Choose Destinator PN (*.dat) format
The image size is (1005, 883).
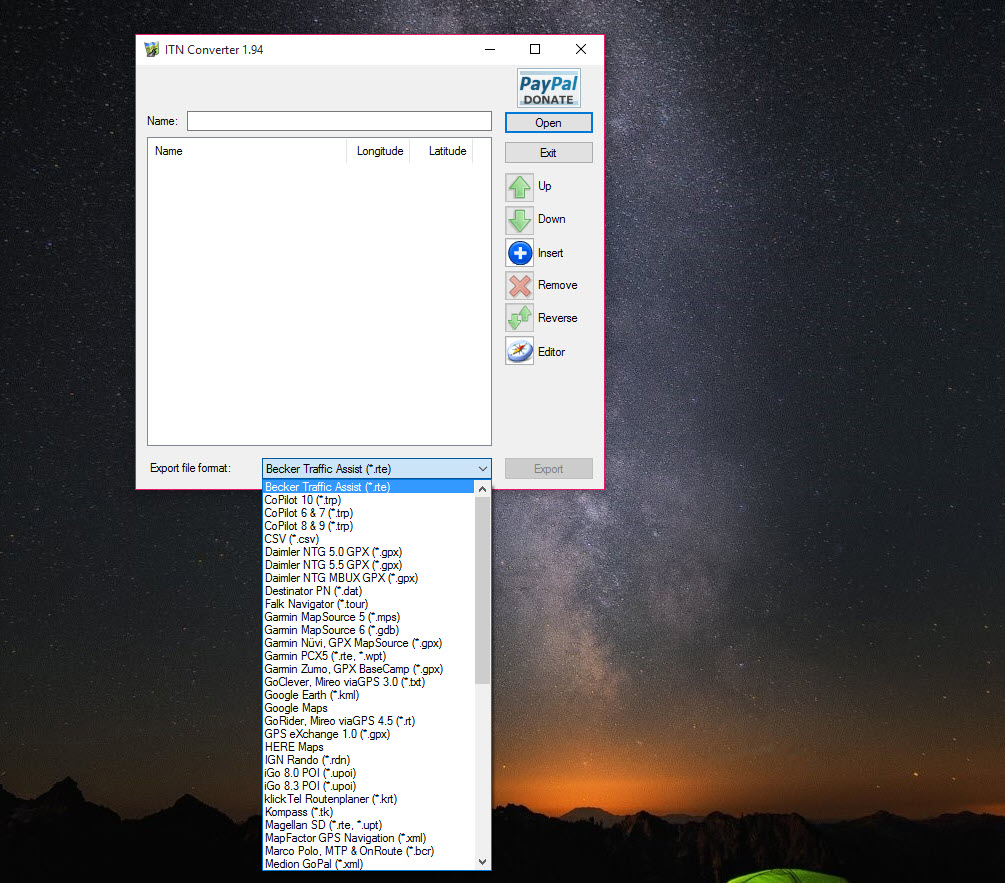(x=369, y=591)
